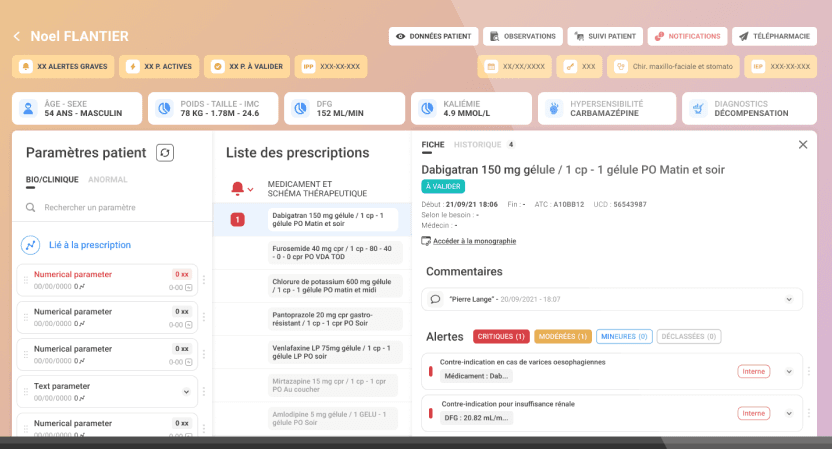Select the XX P. À Valider badge

click(247, 66)
